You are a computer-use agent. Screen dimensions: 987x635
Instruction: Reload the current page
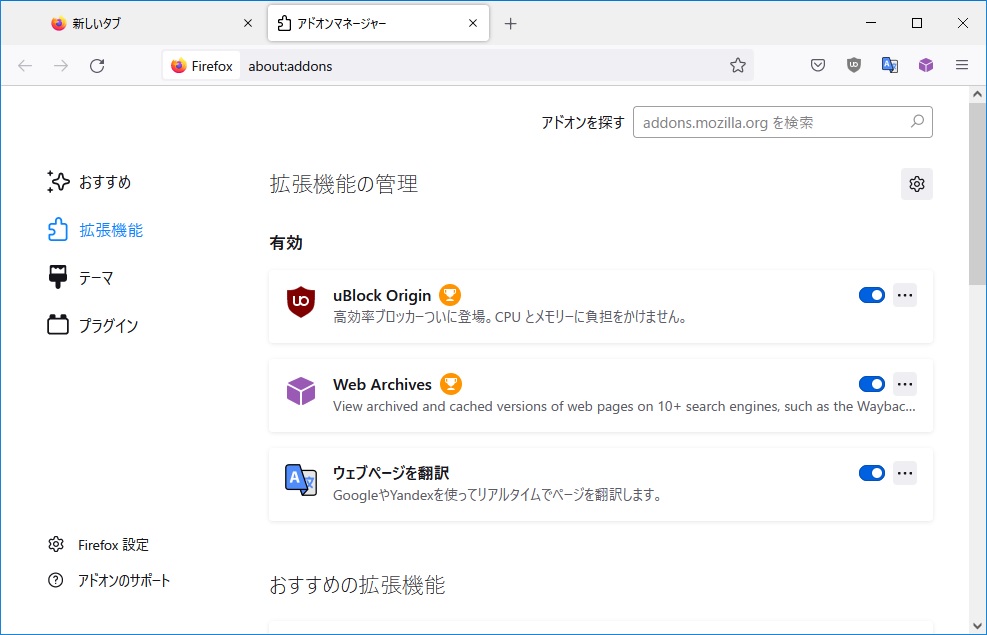97,65
